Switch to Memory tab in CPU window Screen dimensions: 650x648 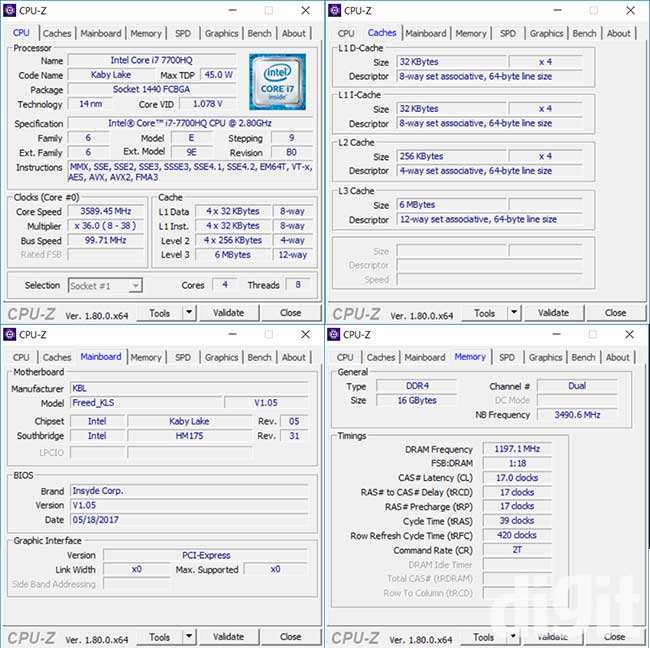[146, 33]
